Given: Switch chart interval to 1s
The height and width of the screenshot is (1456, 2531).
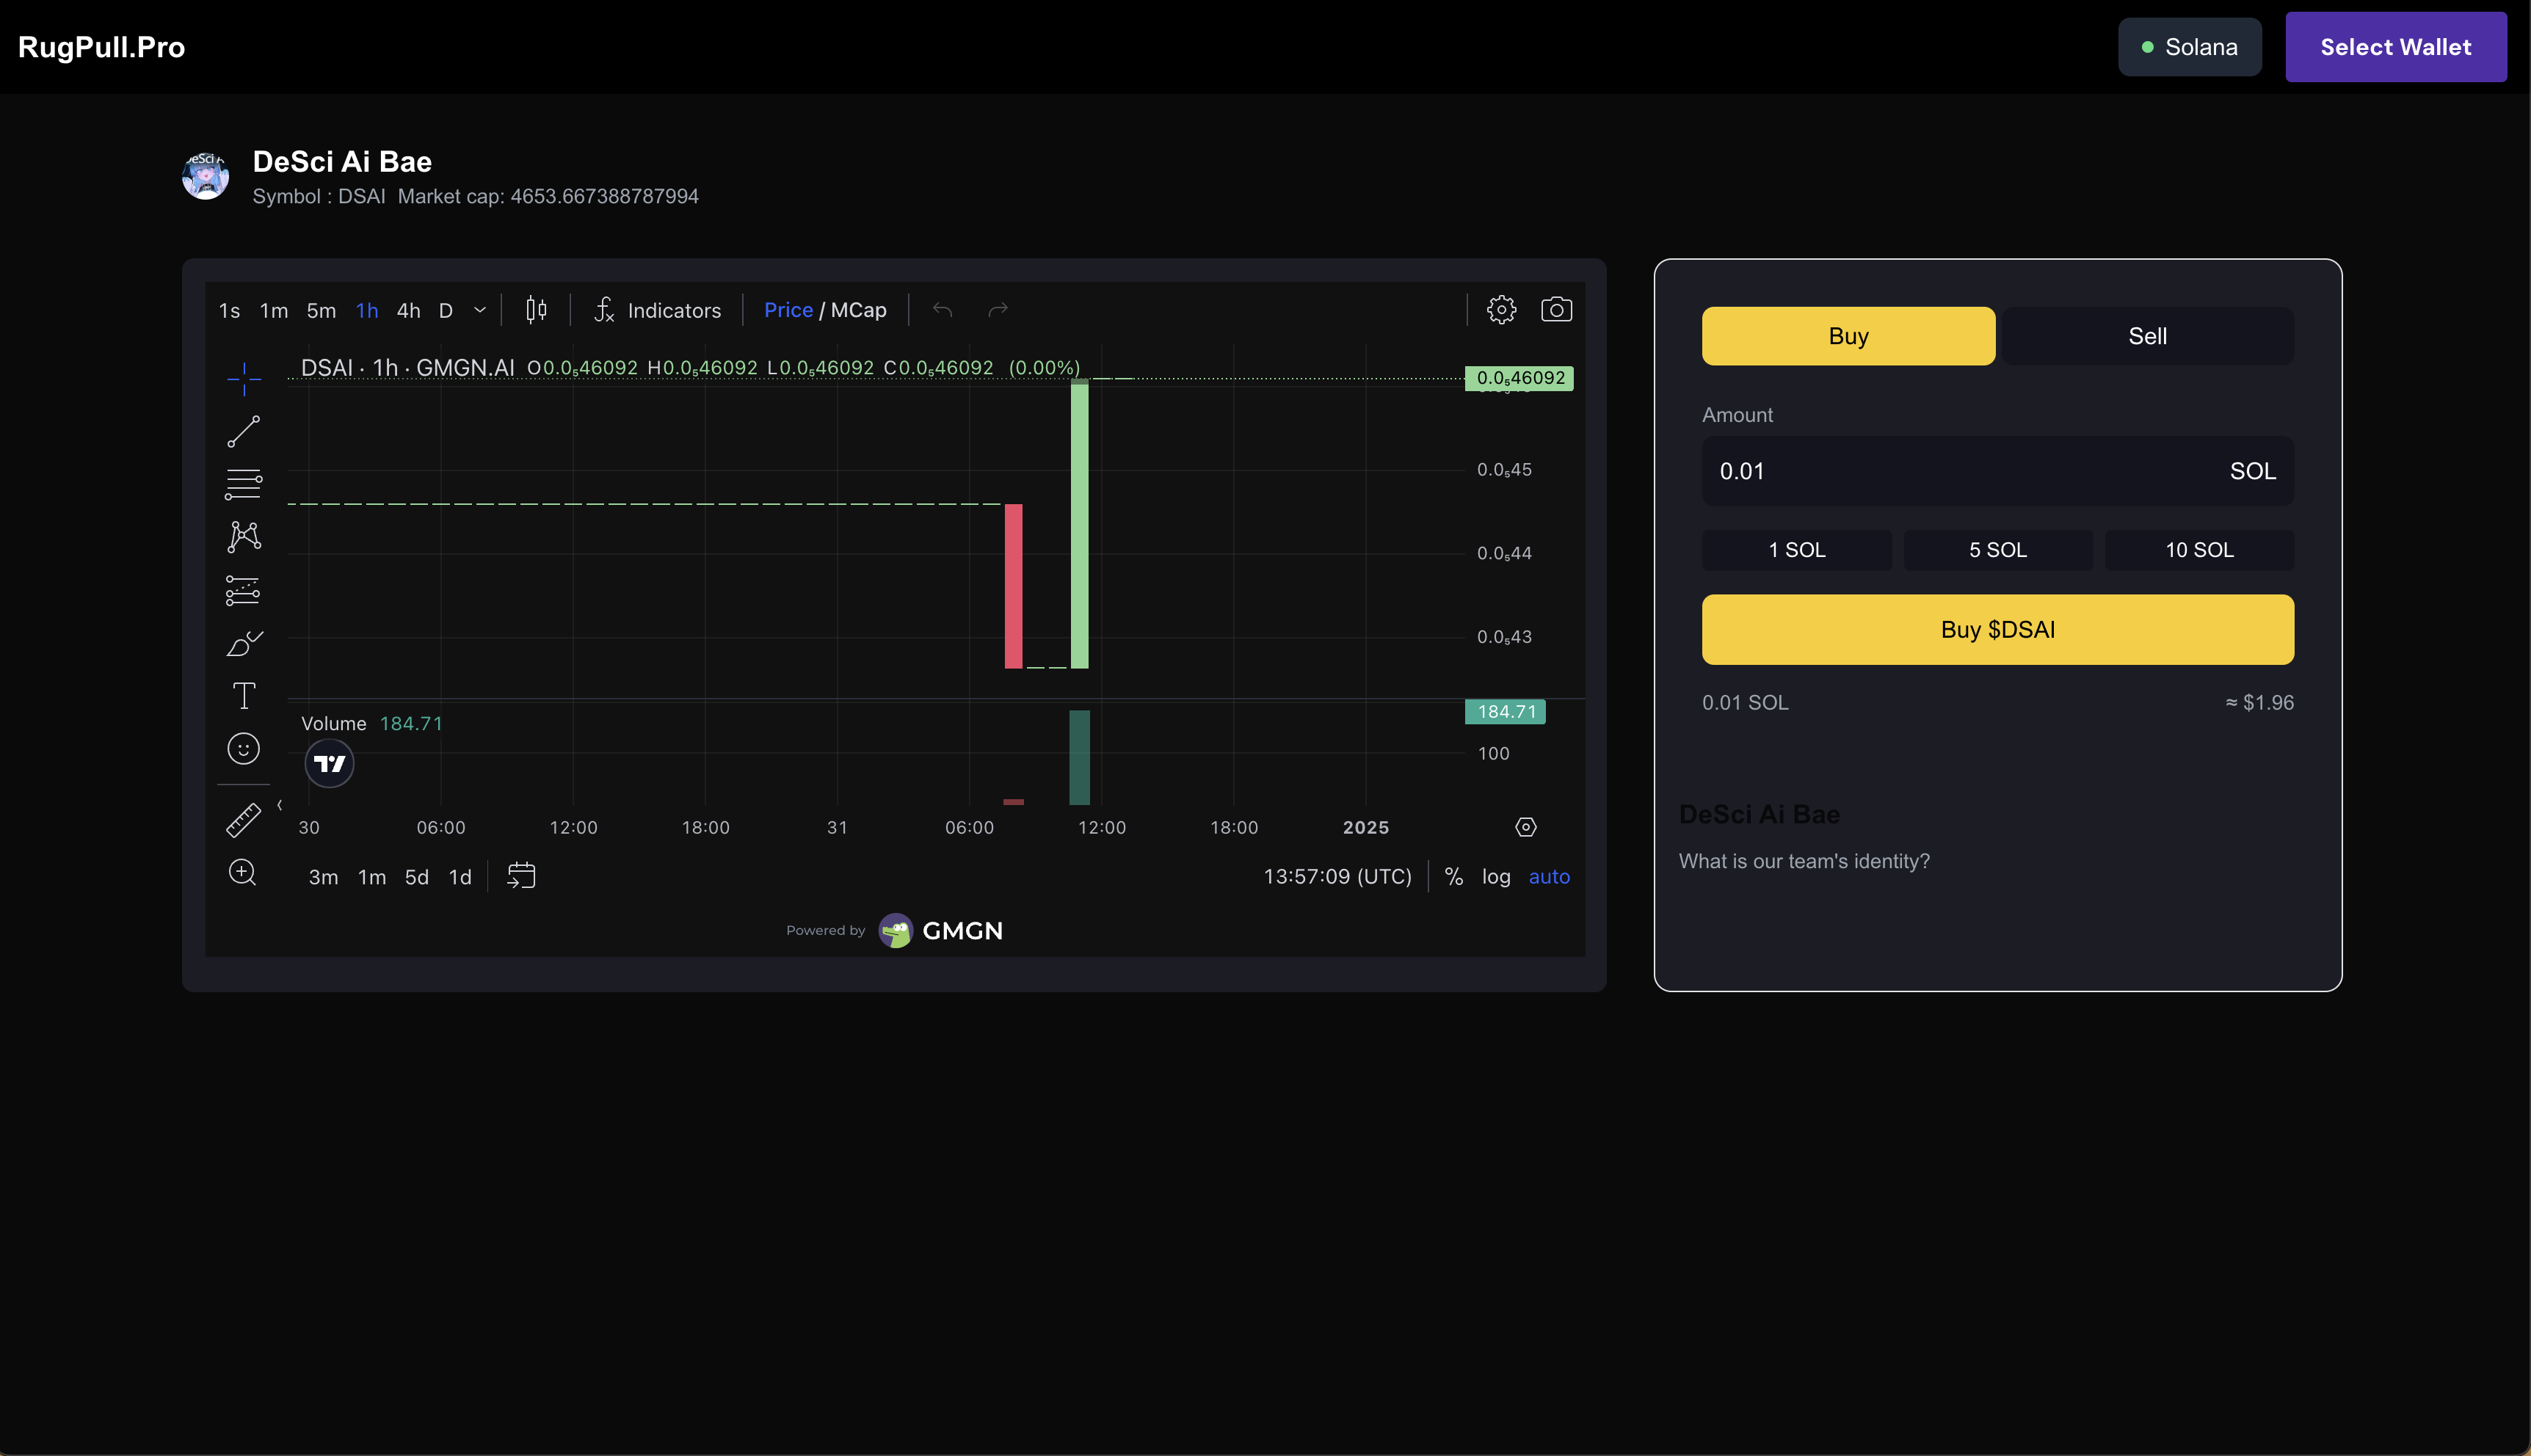Looking at the screenshot, I should pyautogui.click(x=229, y=311).
